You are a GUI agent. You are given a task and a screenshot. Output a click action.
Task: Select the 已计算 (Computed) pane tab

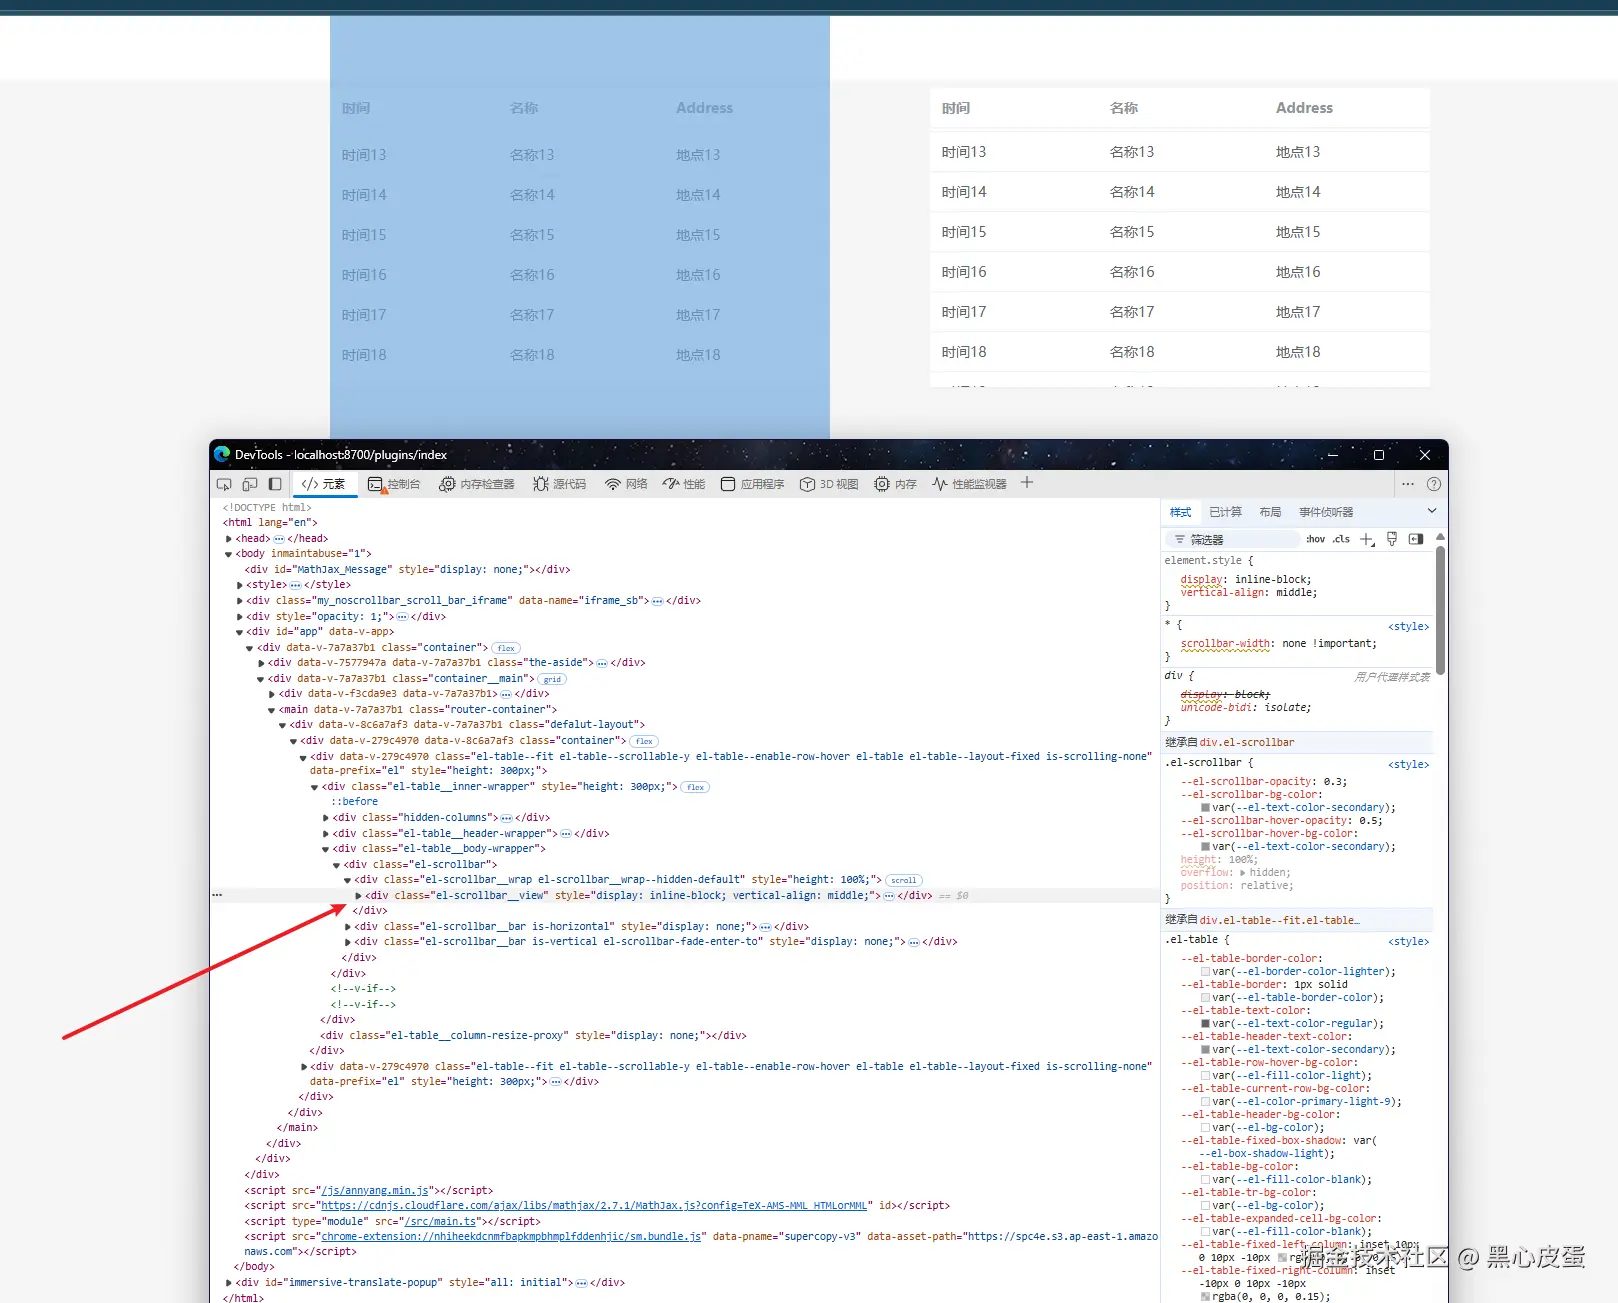pyautogui.click(x=1226, y=512)
